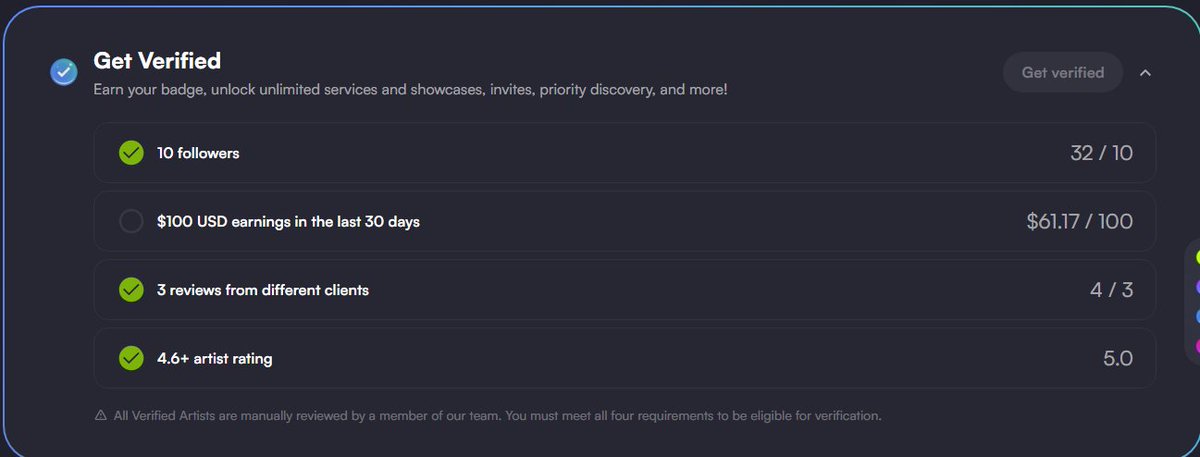Click the Get Verified heading
The width and height of the screenshot is (1200, 457).
157,61
